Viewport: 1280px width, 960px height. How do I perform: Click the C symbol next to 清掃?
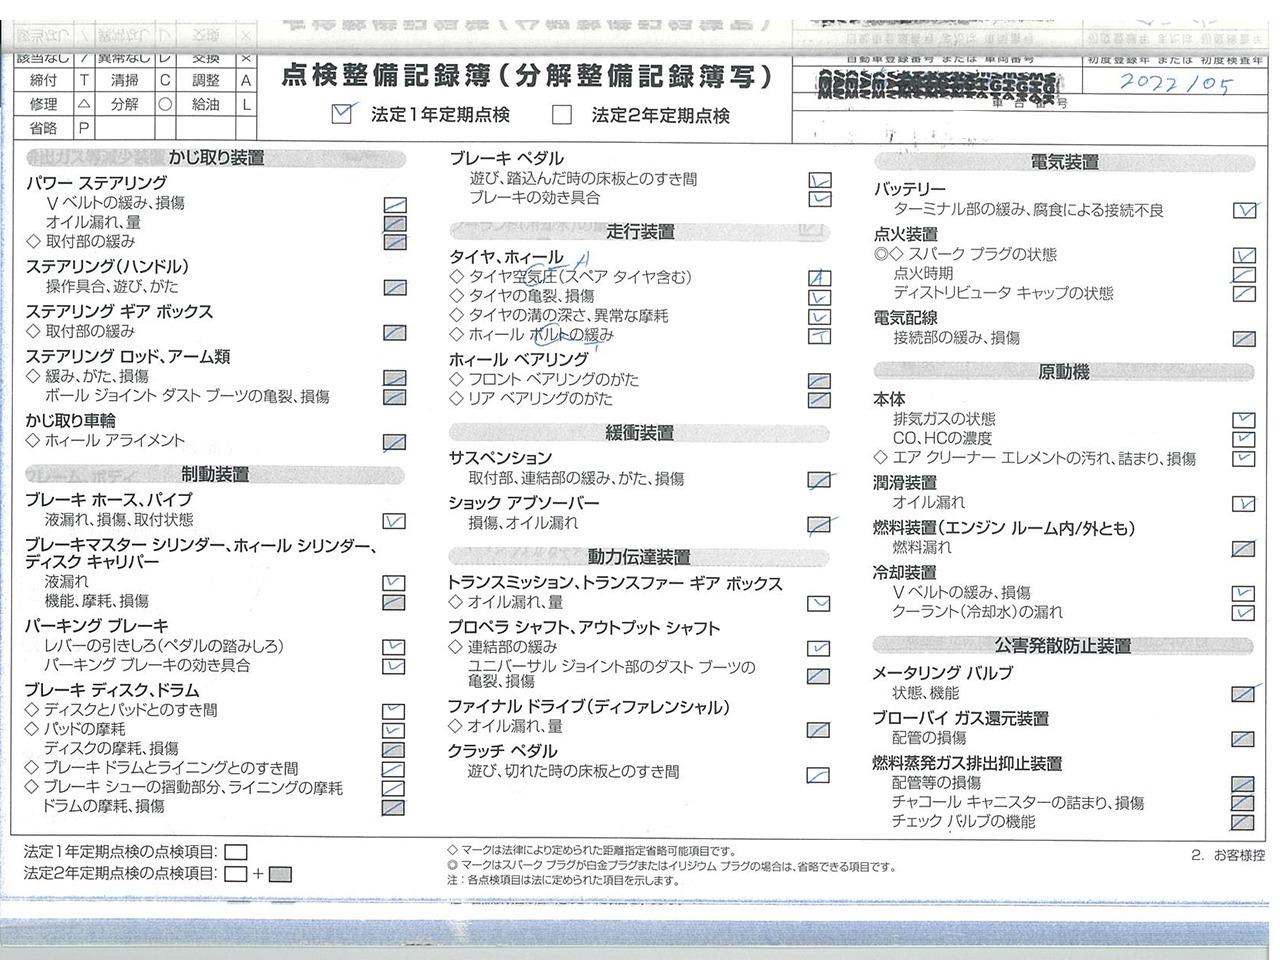(165, 81)
